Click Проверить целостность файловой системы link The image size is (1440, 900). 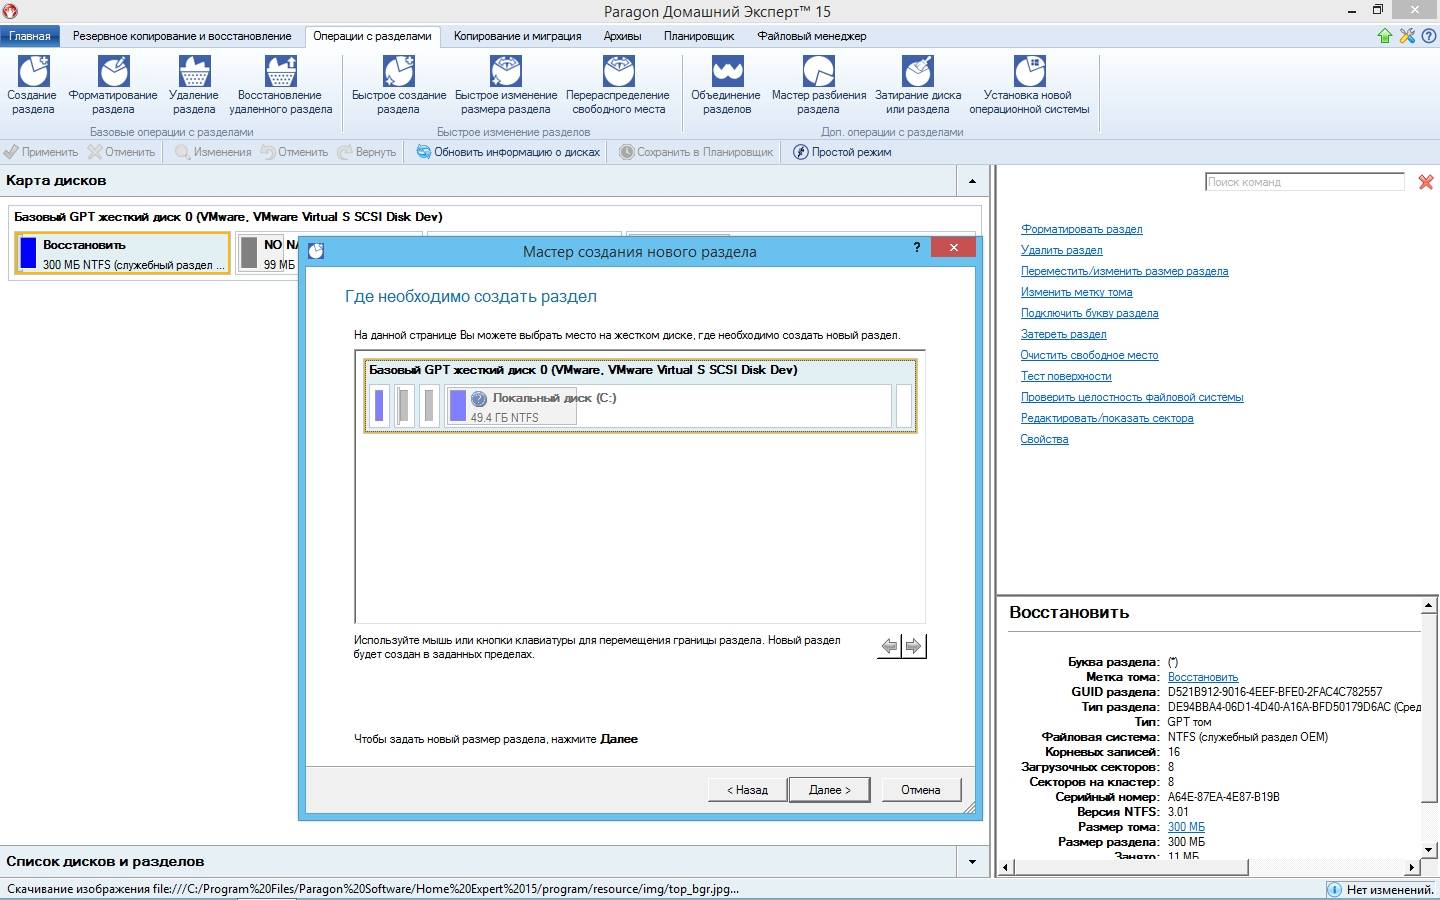coord(1132,397)
